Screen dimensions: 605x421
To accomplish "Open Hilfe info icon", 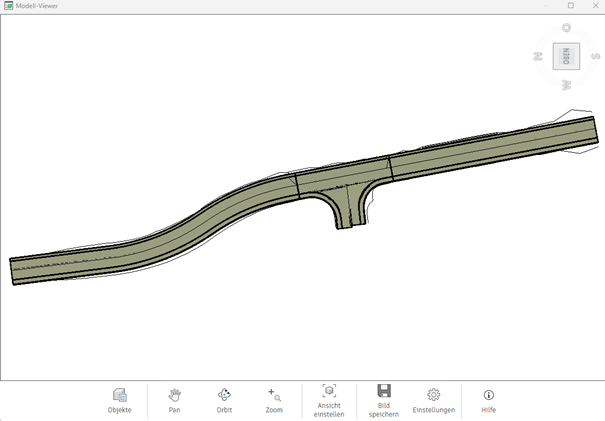I will pyautogui.click(x=488, y=400).
